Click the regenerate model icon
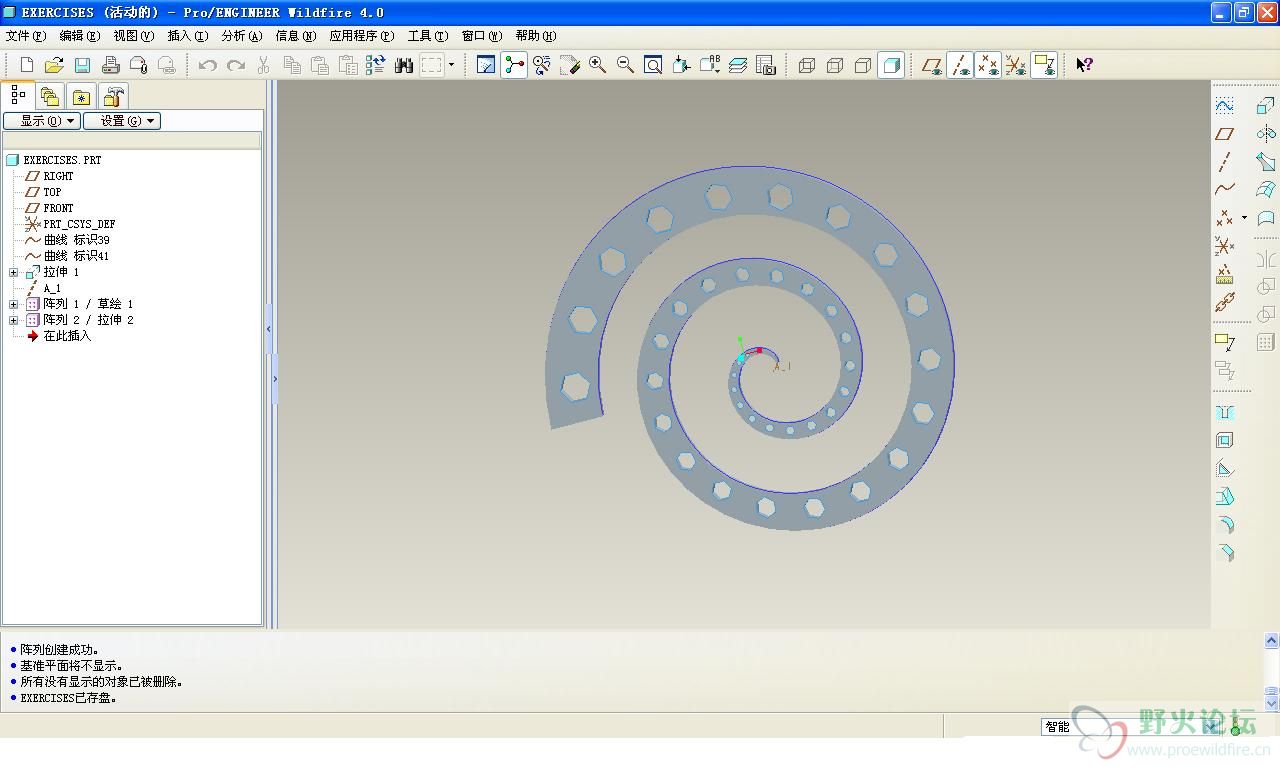The width and height of the screenshot is (1280, 768). [375, 65]
